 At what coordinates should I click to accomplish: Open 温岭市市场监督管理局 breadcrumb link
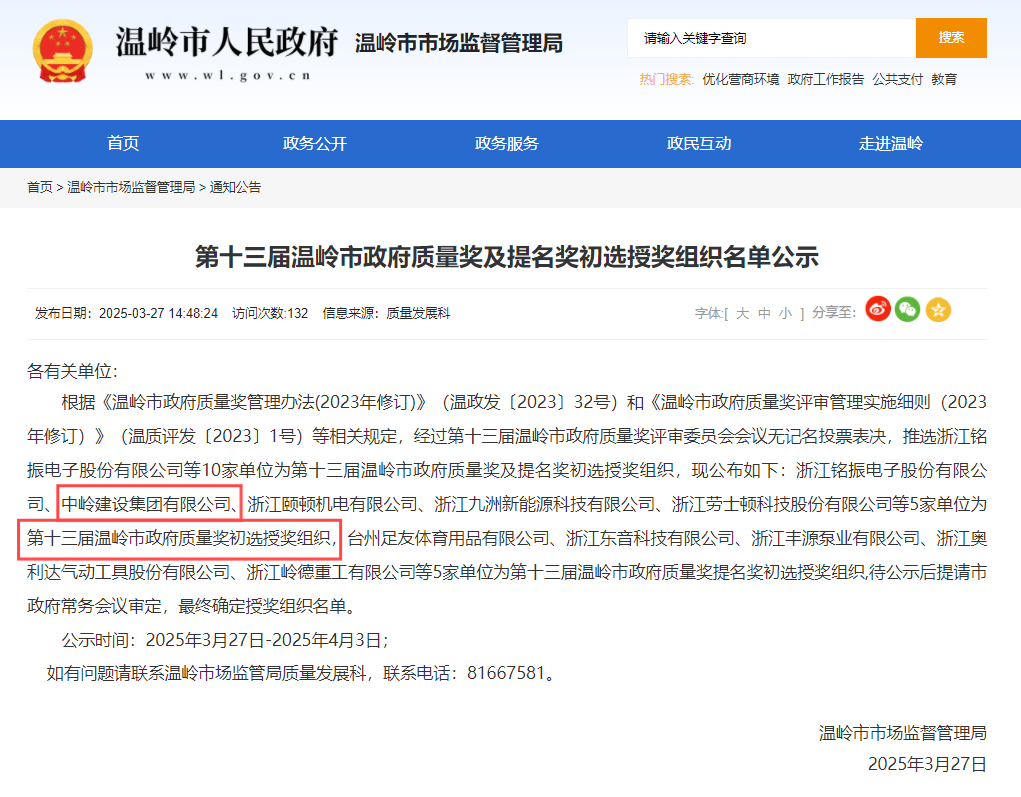pos(131,188)
